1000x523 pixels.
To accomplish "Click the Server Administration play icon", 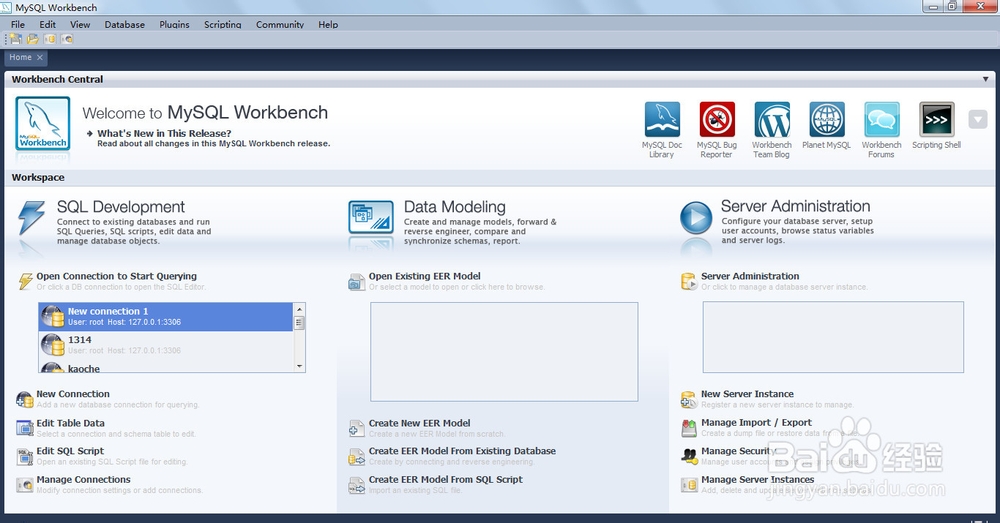I will click(695, 217).
